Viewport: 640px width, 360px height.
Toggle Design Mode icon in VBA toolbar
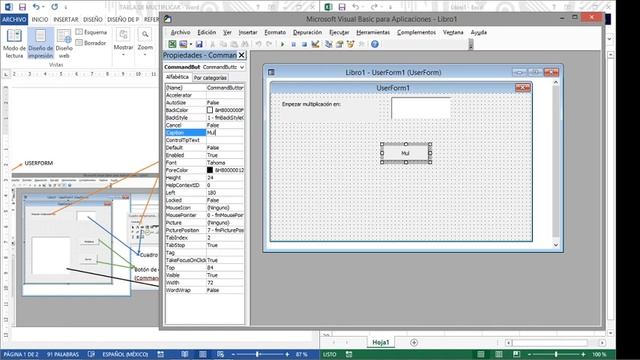[315, 44]
